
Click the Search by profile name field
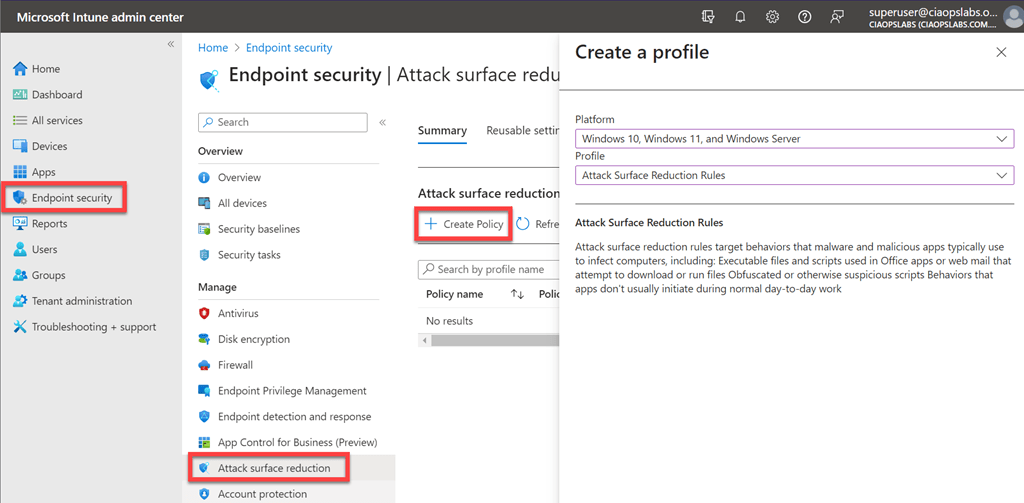tap(488, 269)
